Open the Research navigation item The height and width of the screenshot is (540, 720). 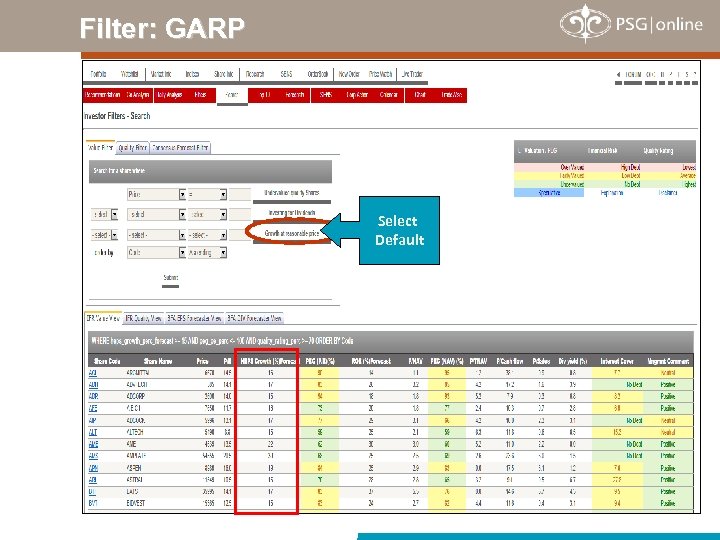pos(255,74)
